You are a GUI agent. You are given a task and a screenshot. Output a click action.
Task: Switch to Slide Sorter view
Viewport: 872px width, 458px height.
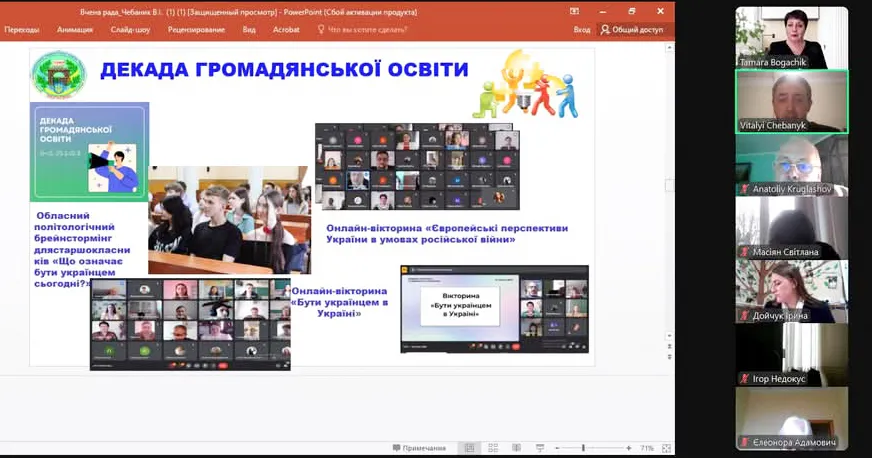(x=495, y=448)
